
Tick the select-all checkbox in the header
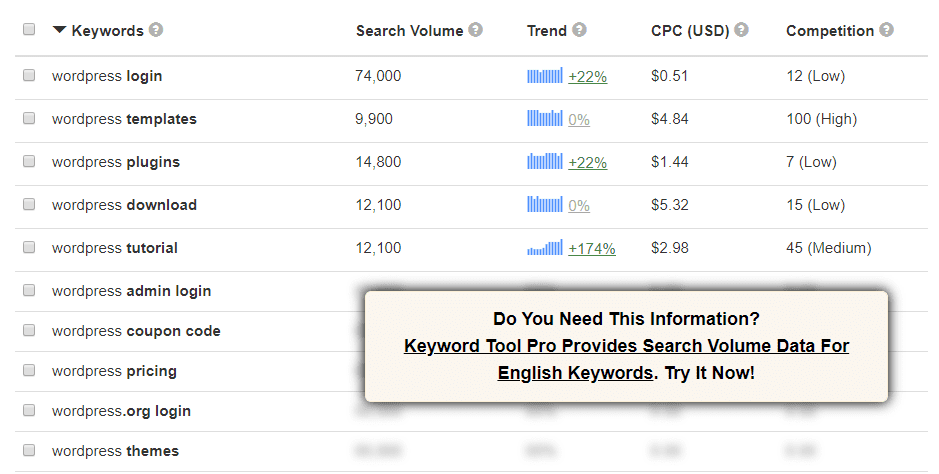point(29,29)
